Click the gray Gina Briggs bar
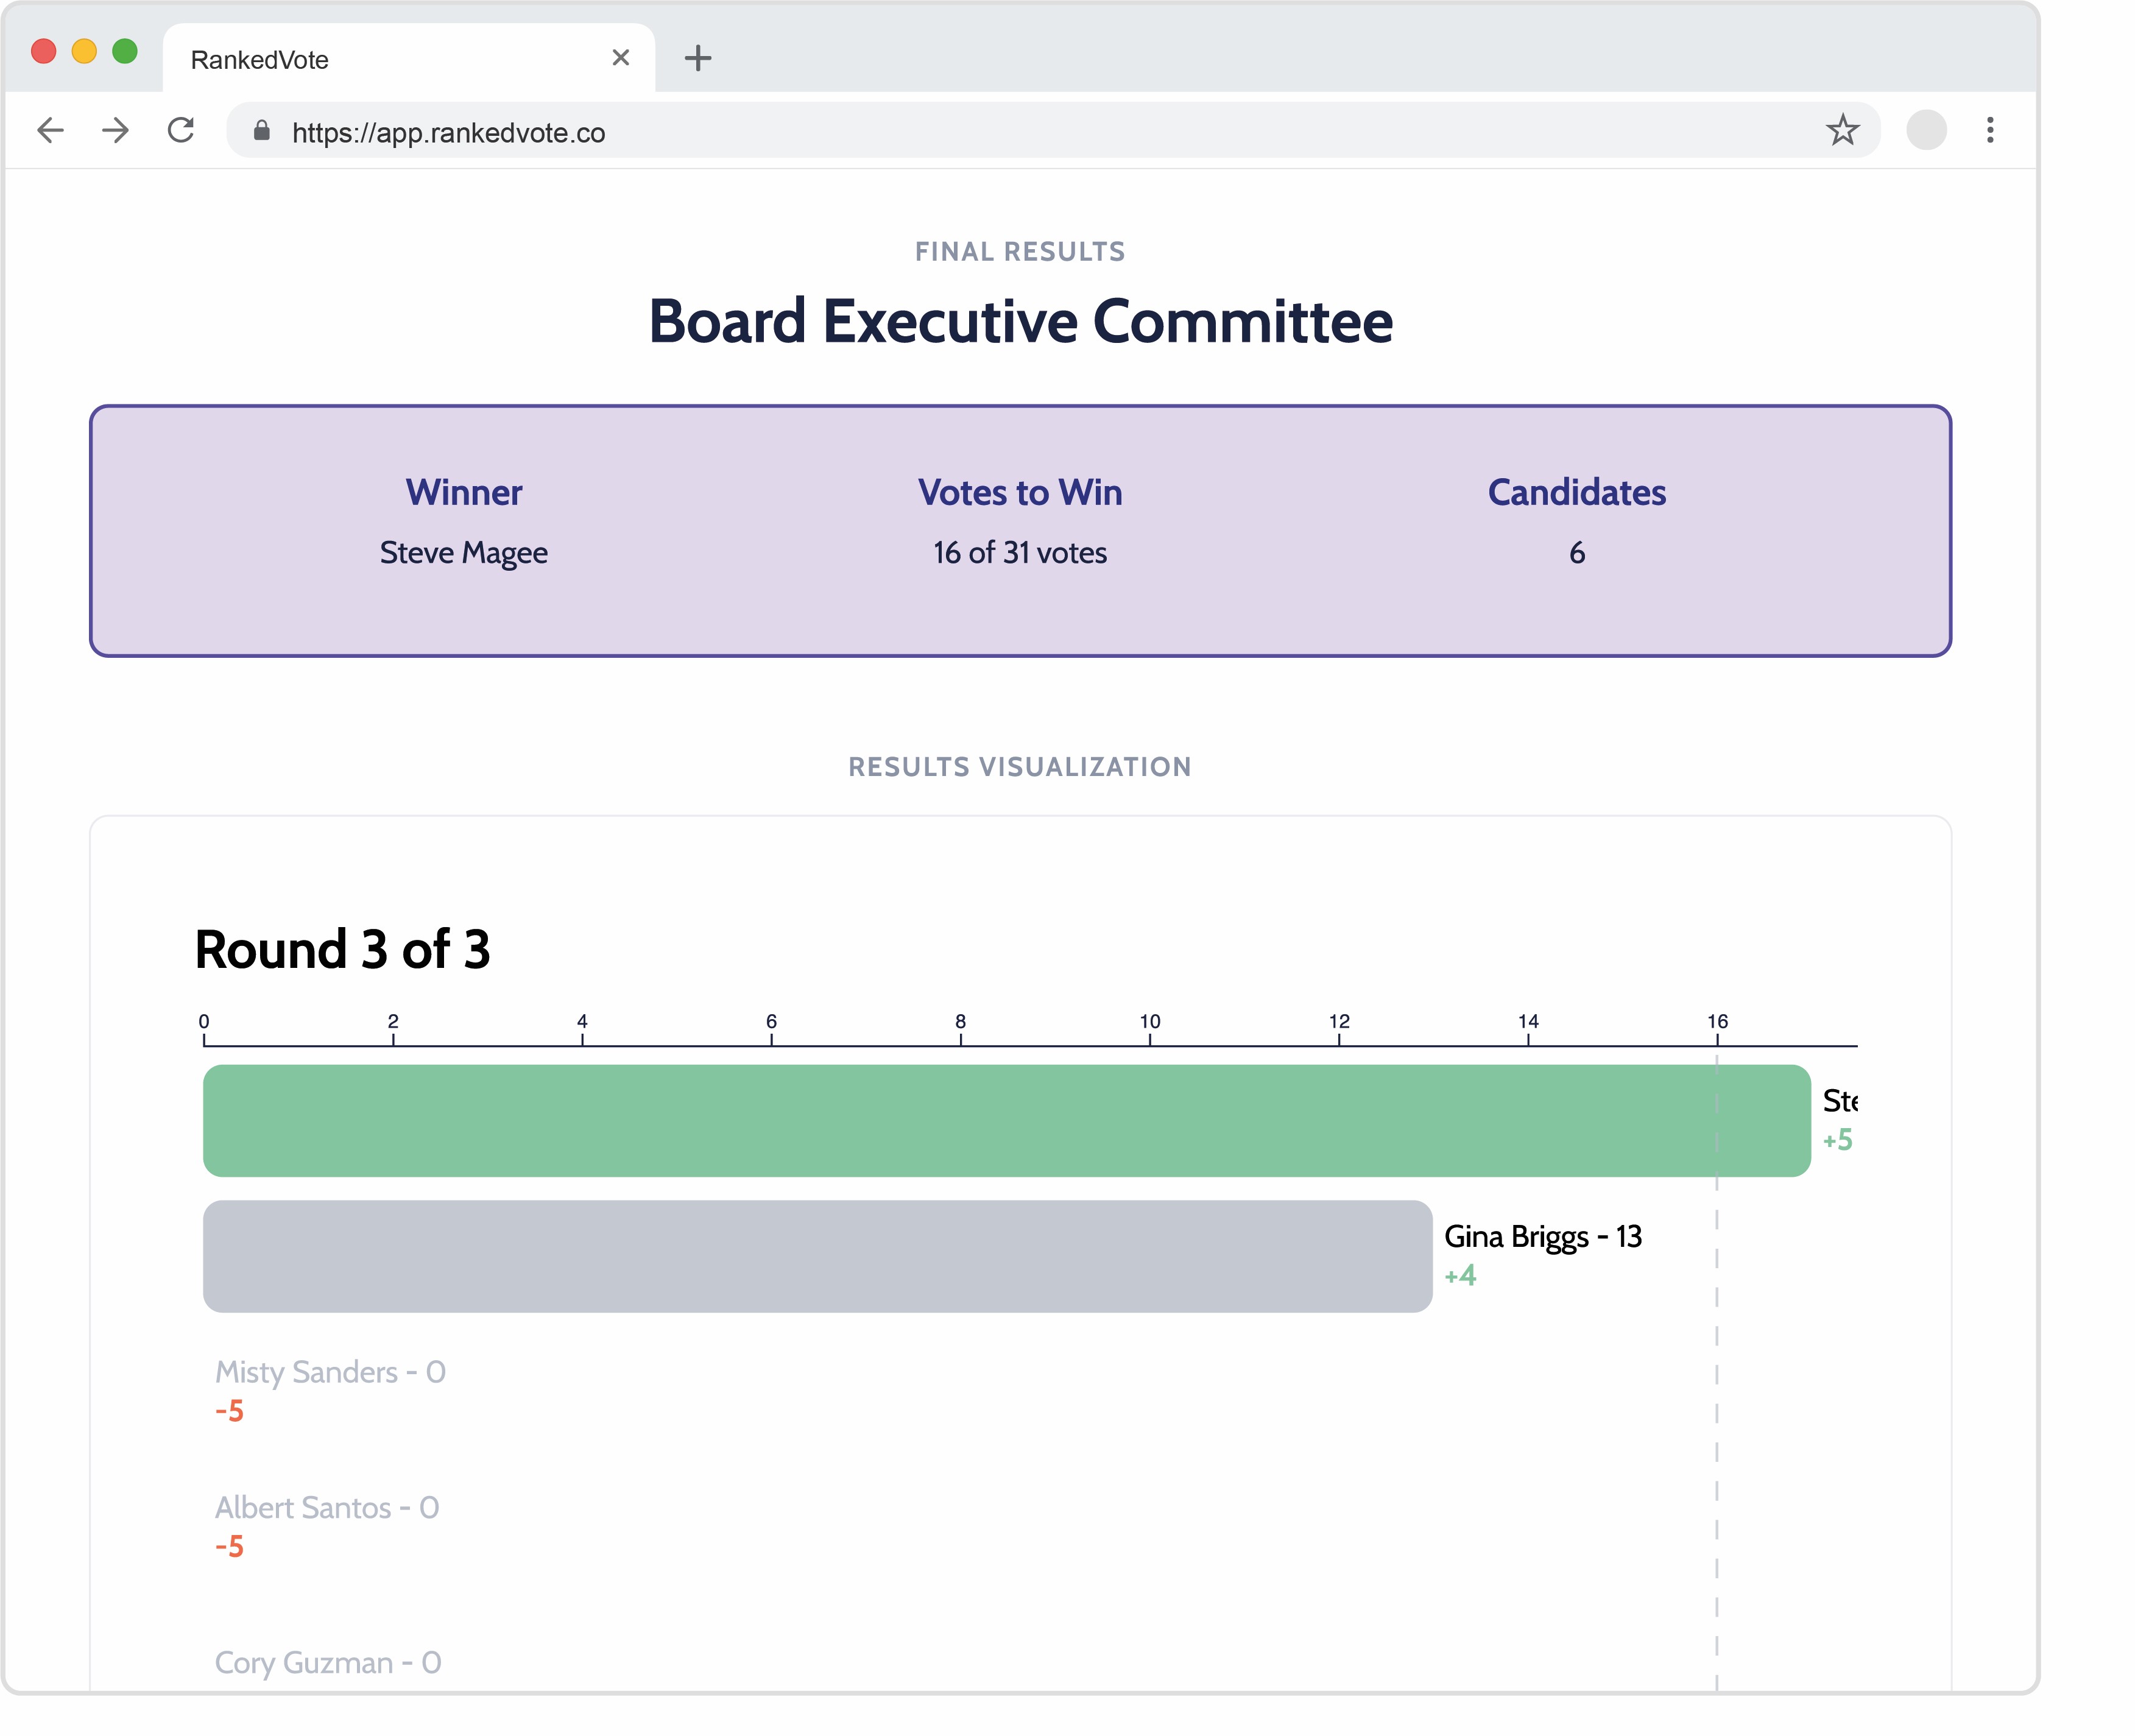Screen dimensions: 2135x1736 817,1256
